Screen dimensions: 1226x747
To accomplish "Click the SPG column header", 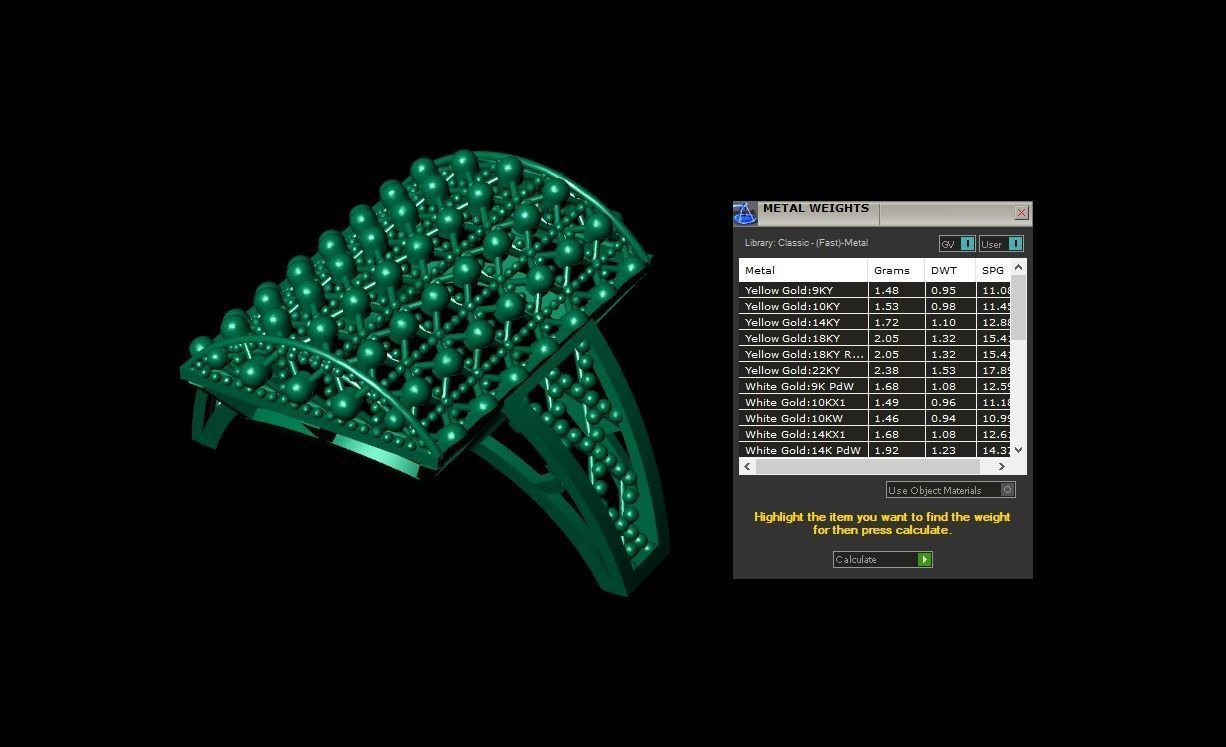I will tap(994, 270).
